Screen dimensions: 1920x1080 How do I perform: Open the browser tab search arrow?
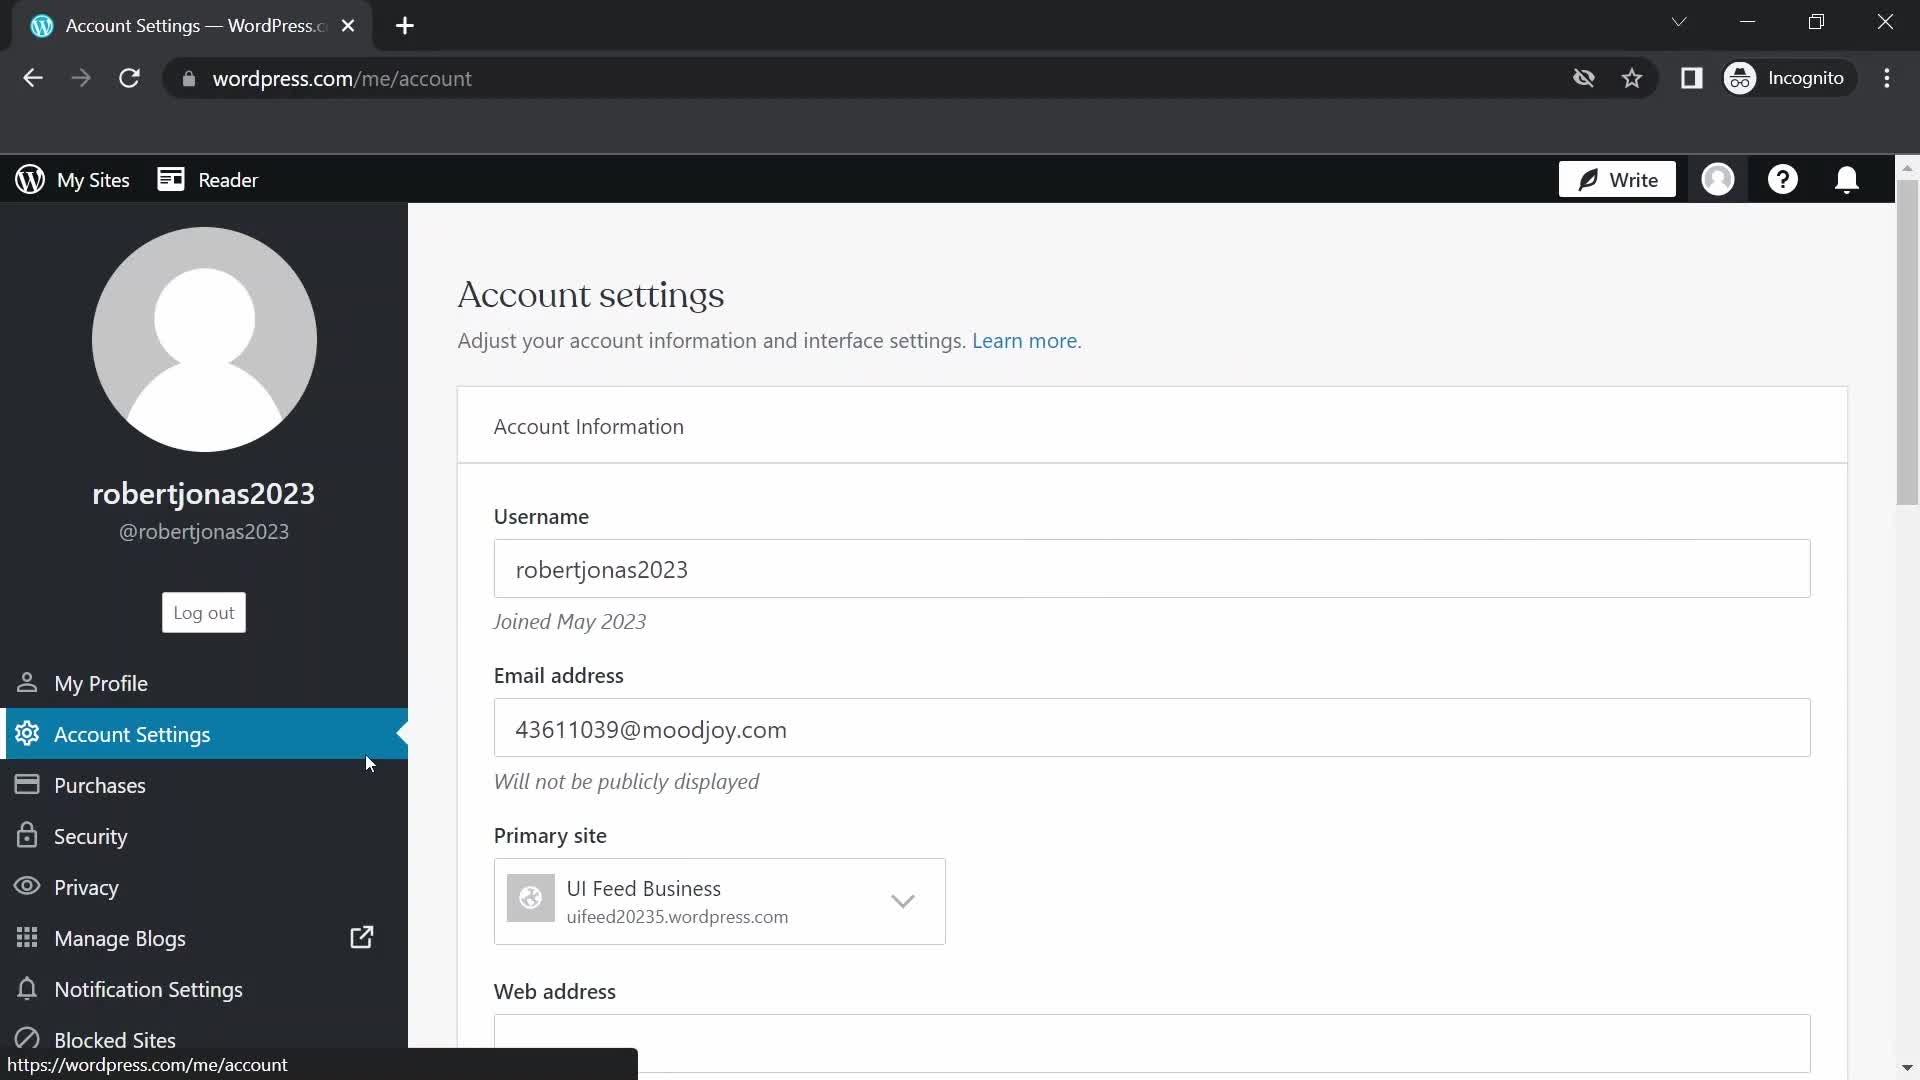[x=1679, y=21]
